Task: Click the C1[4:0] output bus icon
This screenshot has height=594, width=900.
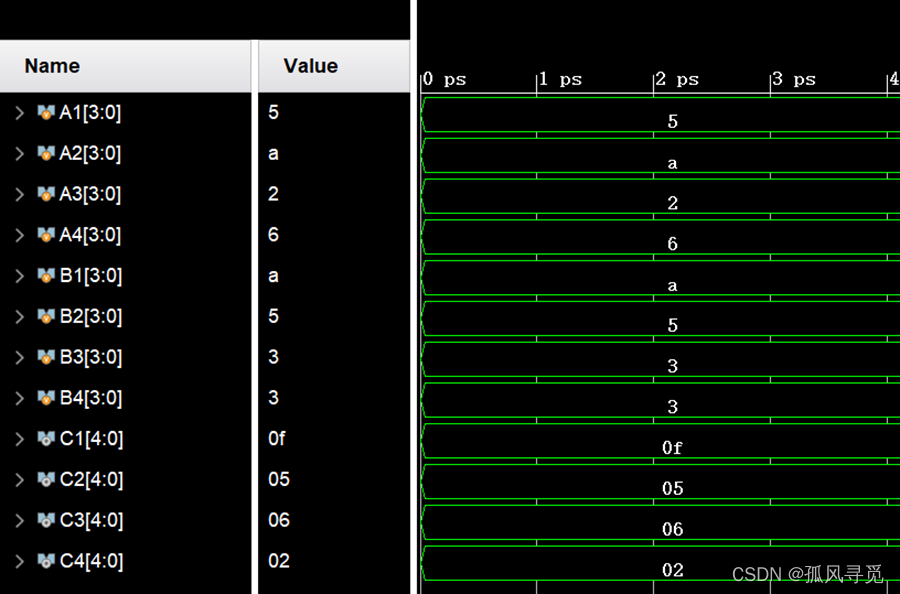Action: pos(46,439)
